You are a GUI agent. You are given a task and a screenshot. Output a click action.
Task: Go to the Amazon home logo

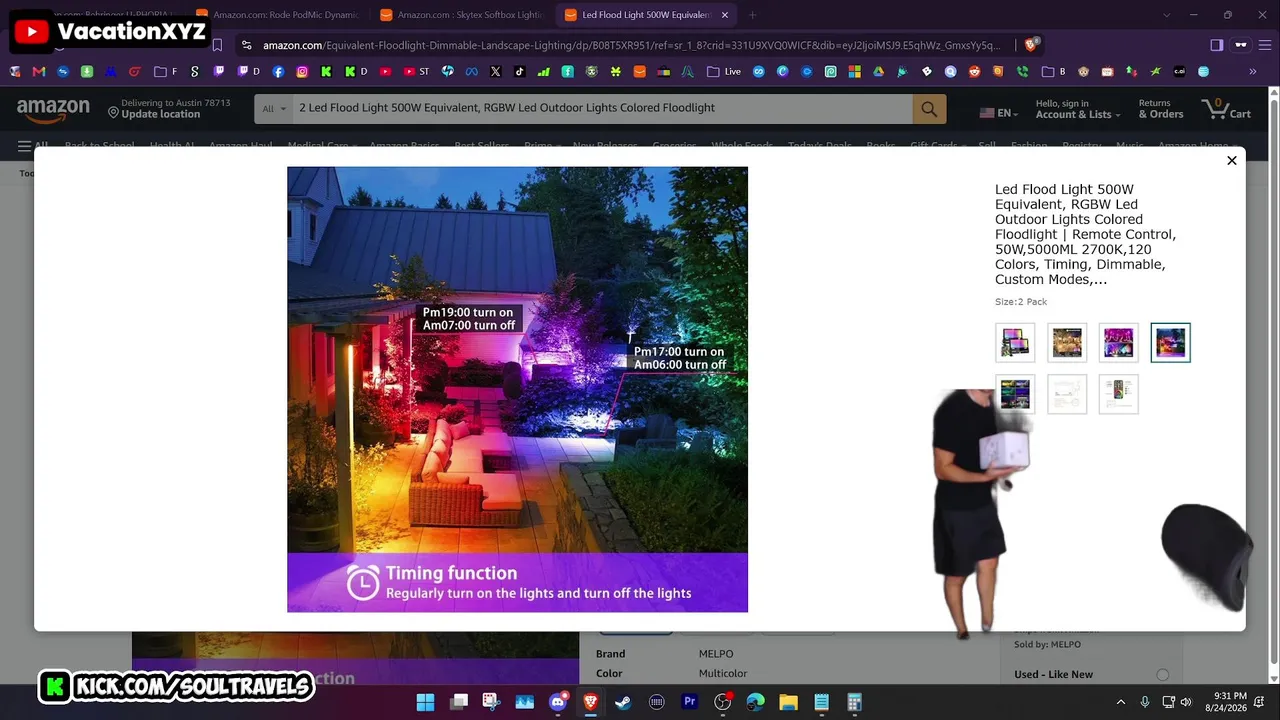(x=53, y=109)
